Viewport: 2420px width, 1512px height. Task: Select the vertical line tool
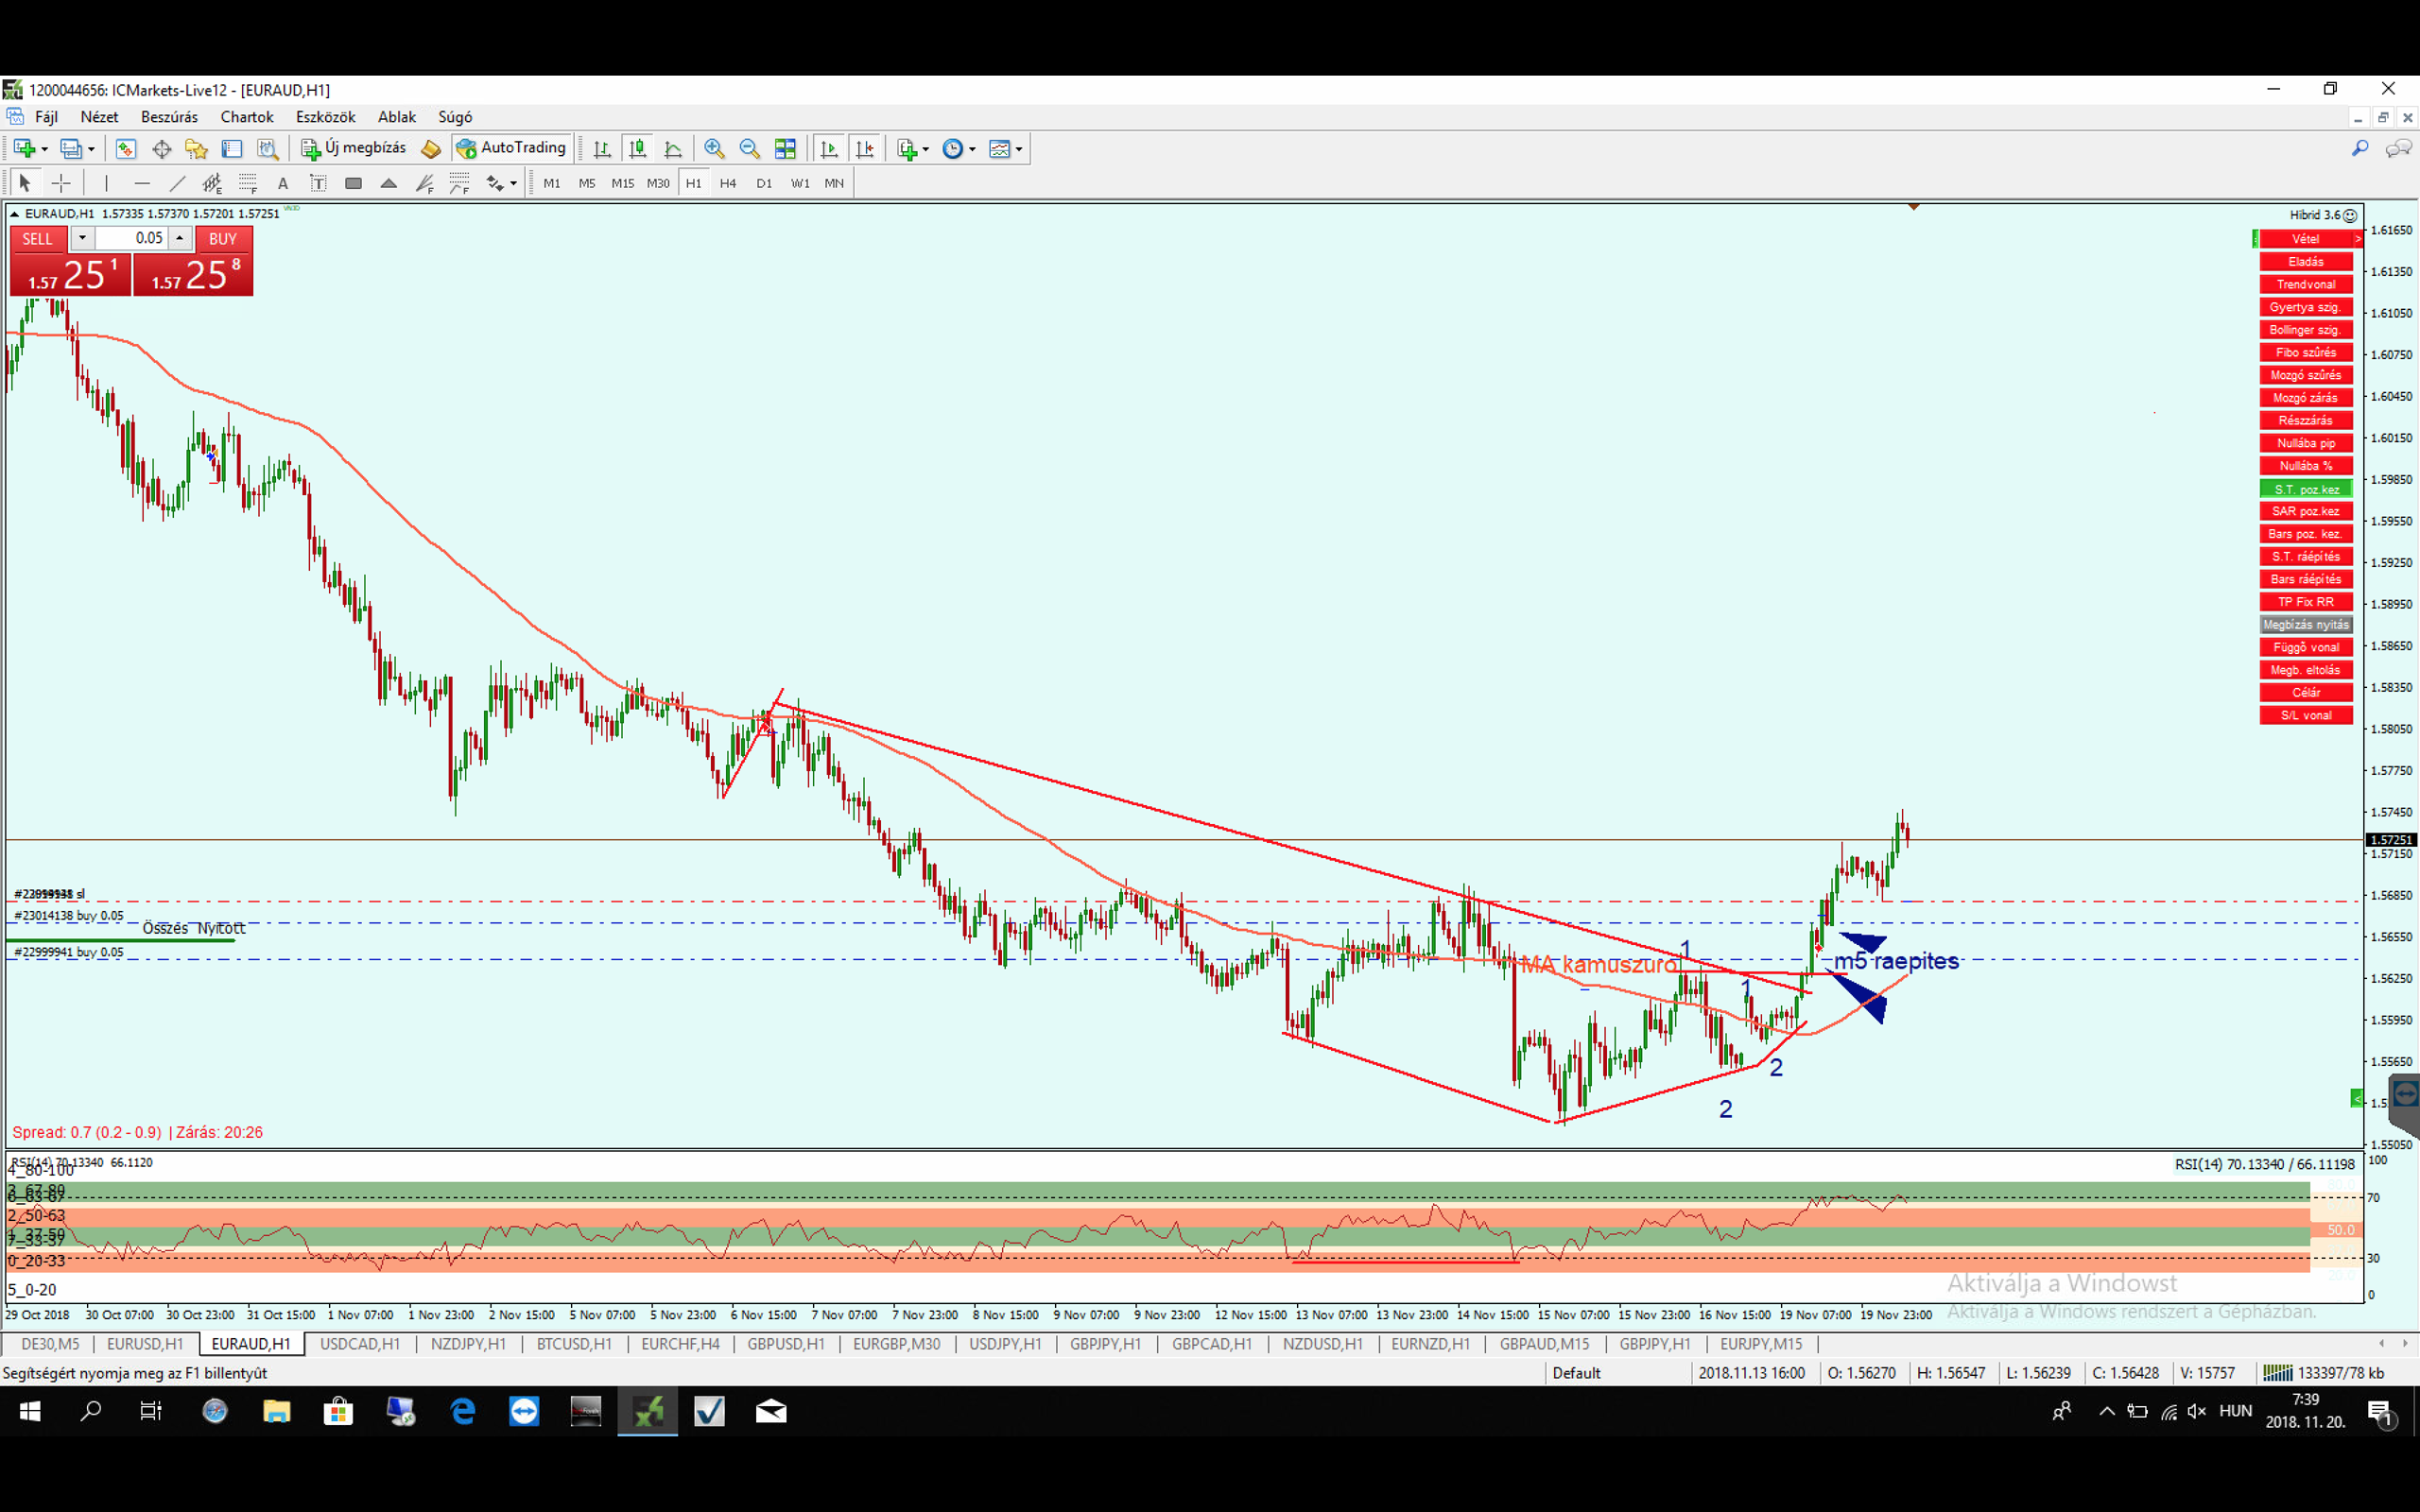106,183
